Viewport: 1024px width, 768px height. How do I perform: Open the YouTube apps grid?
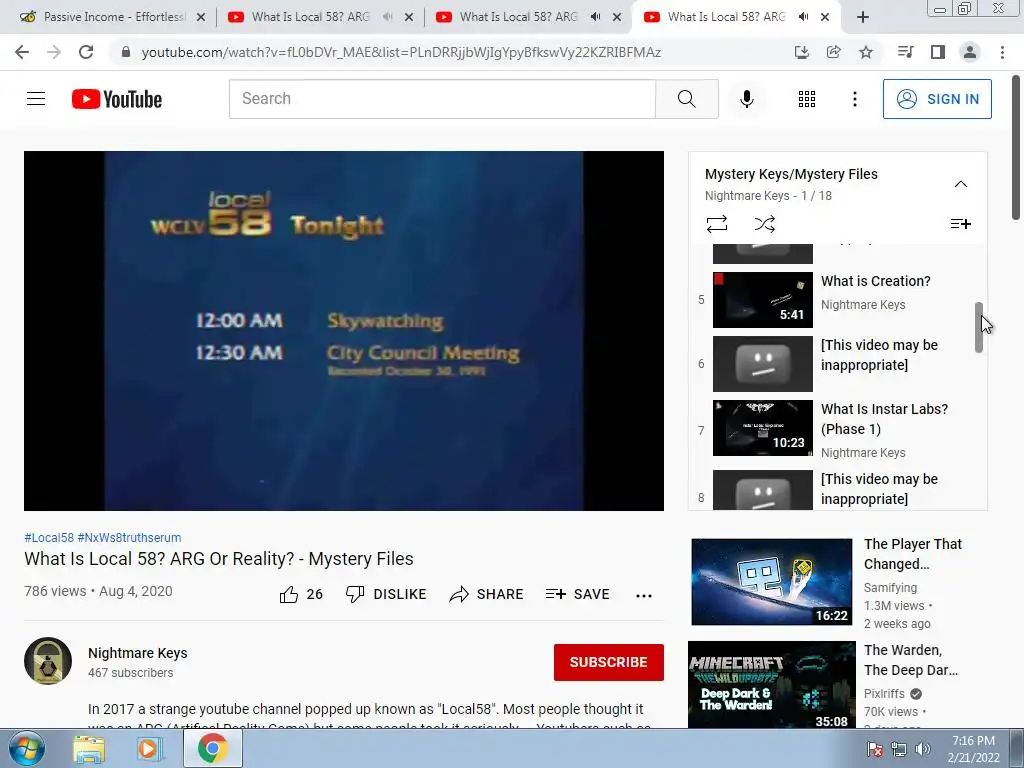(807, 99)
